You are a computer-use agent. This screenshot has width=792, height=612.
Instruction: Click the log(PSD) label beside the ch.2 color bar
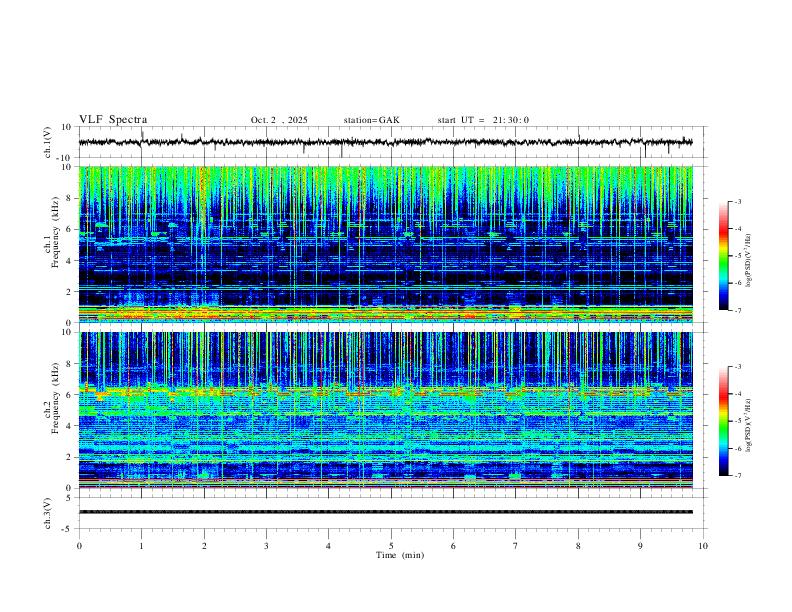(x=749, y=425)
